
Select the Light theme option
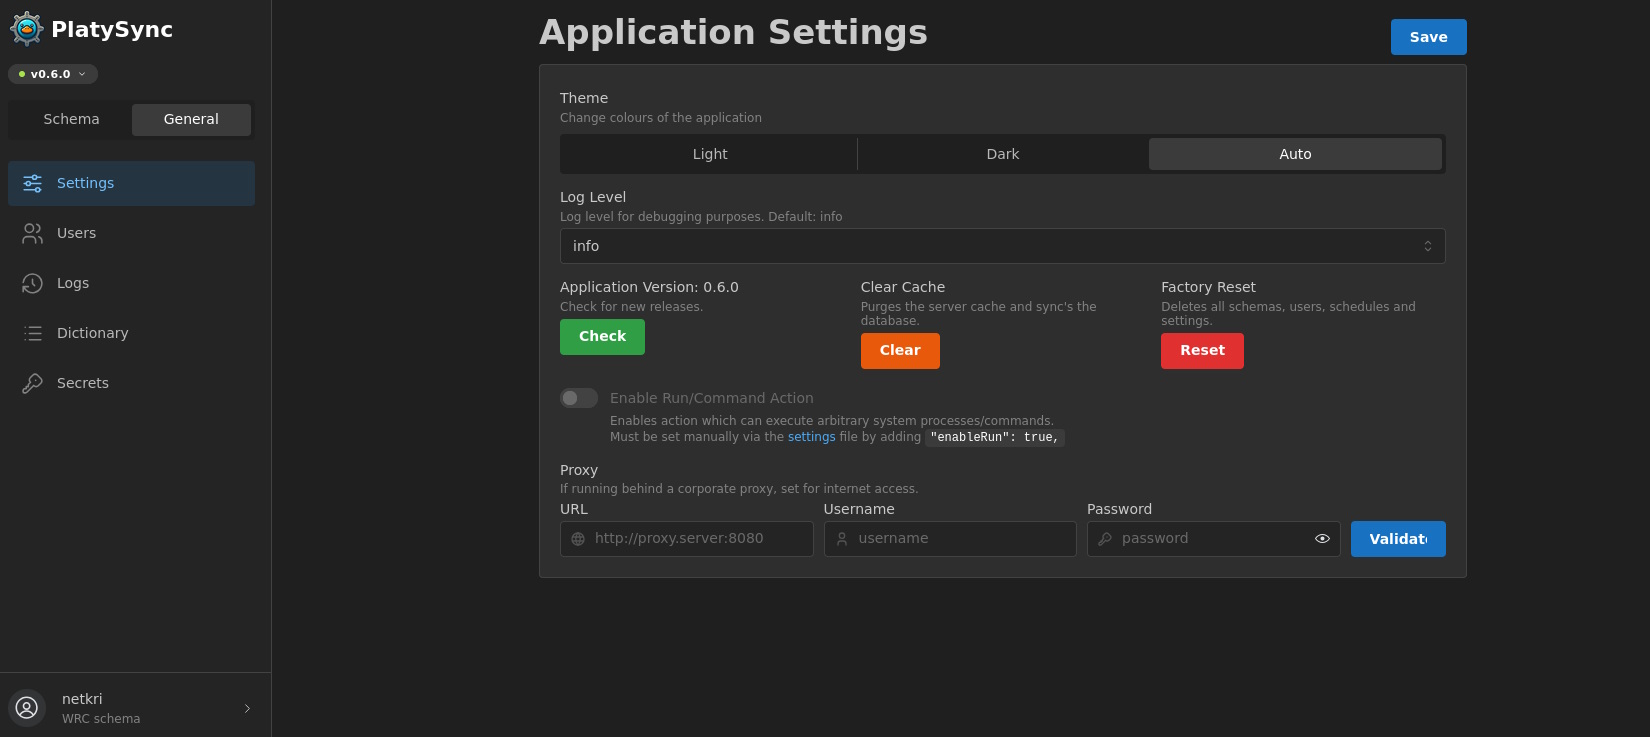(x=710, y=154)
